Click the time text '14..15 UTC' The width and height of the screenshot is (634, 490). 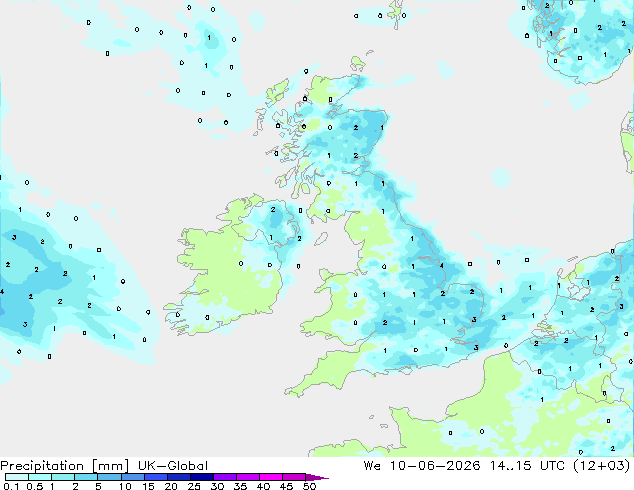526,466
